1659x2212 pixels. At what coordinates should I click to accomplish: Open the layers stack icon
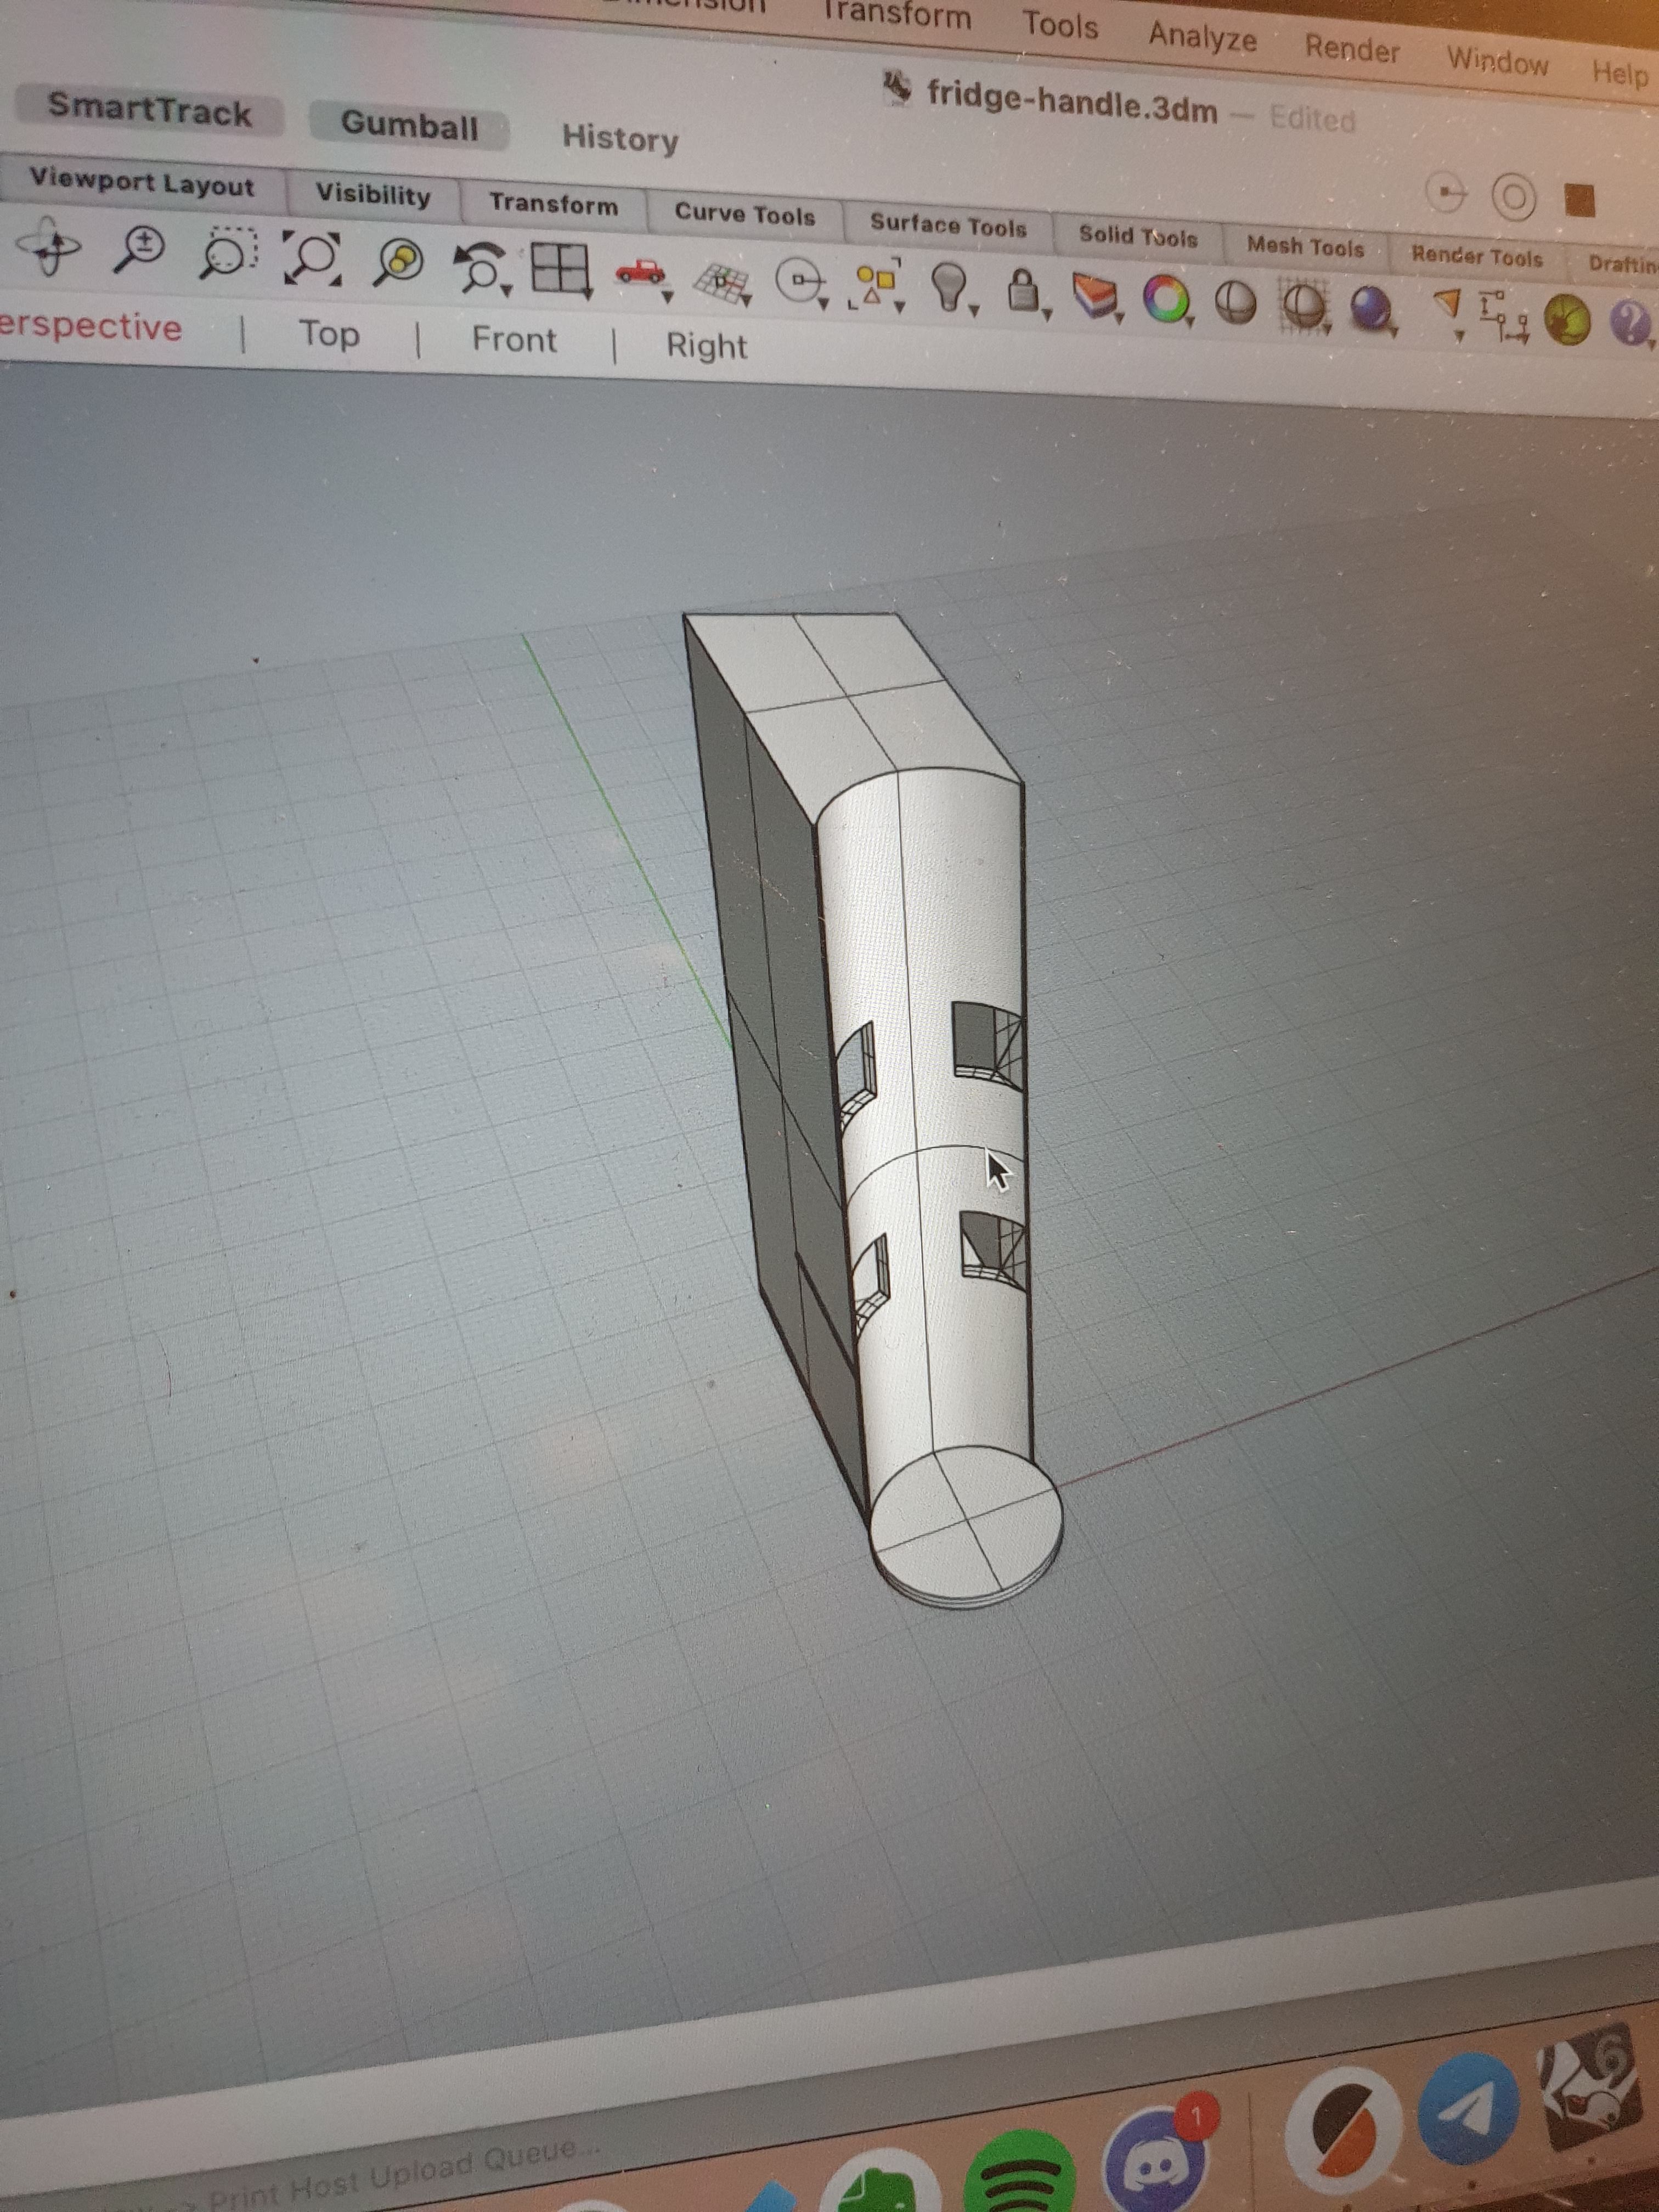coord(1094,296)
